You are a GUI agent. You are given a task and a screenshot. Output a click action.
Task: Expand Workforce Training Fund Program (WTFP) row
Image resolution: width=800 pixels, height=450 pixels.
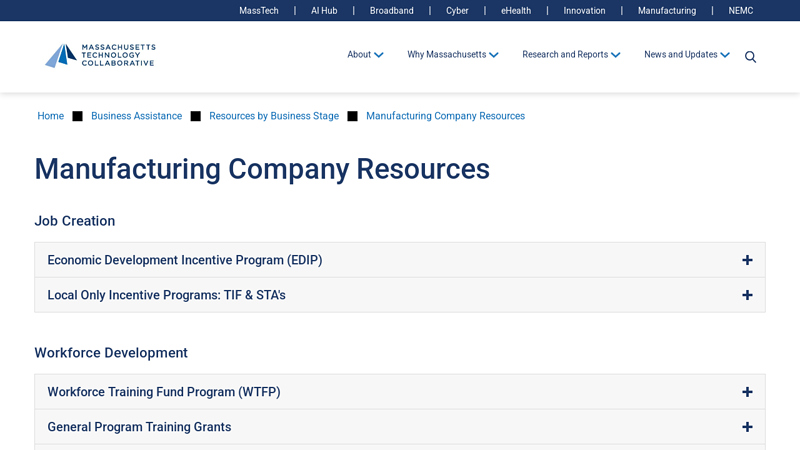click(x=400, y=392)
